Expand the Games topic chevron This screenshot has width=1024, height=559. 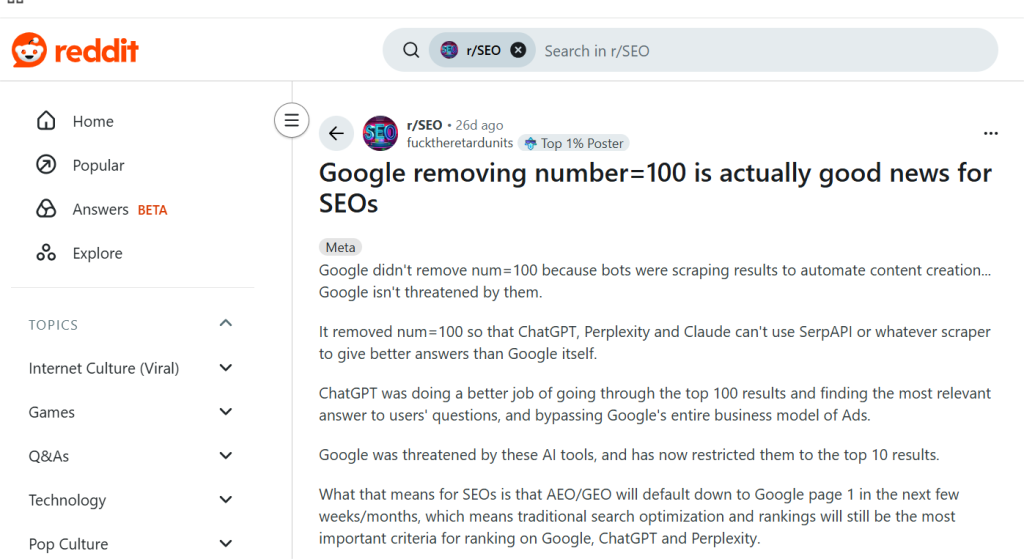click(x=225, y=412)
